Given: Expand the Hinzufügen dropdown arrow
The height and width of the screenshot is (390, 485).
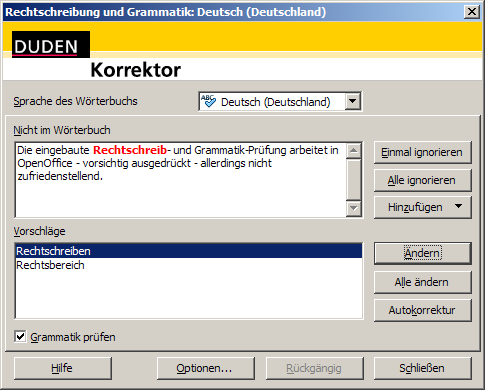Looking at the screenshot, I should (459, 206).
